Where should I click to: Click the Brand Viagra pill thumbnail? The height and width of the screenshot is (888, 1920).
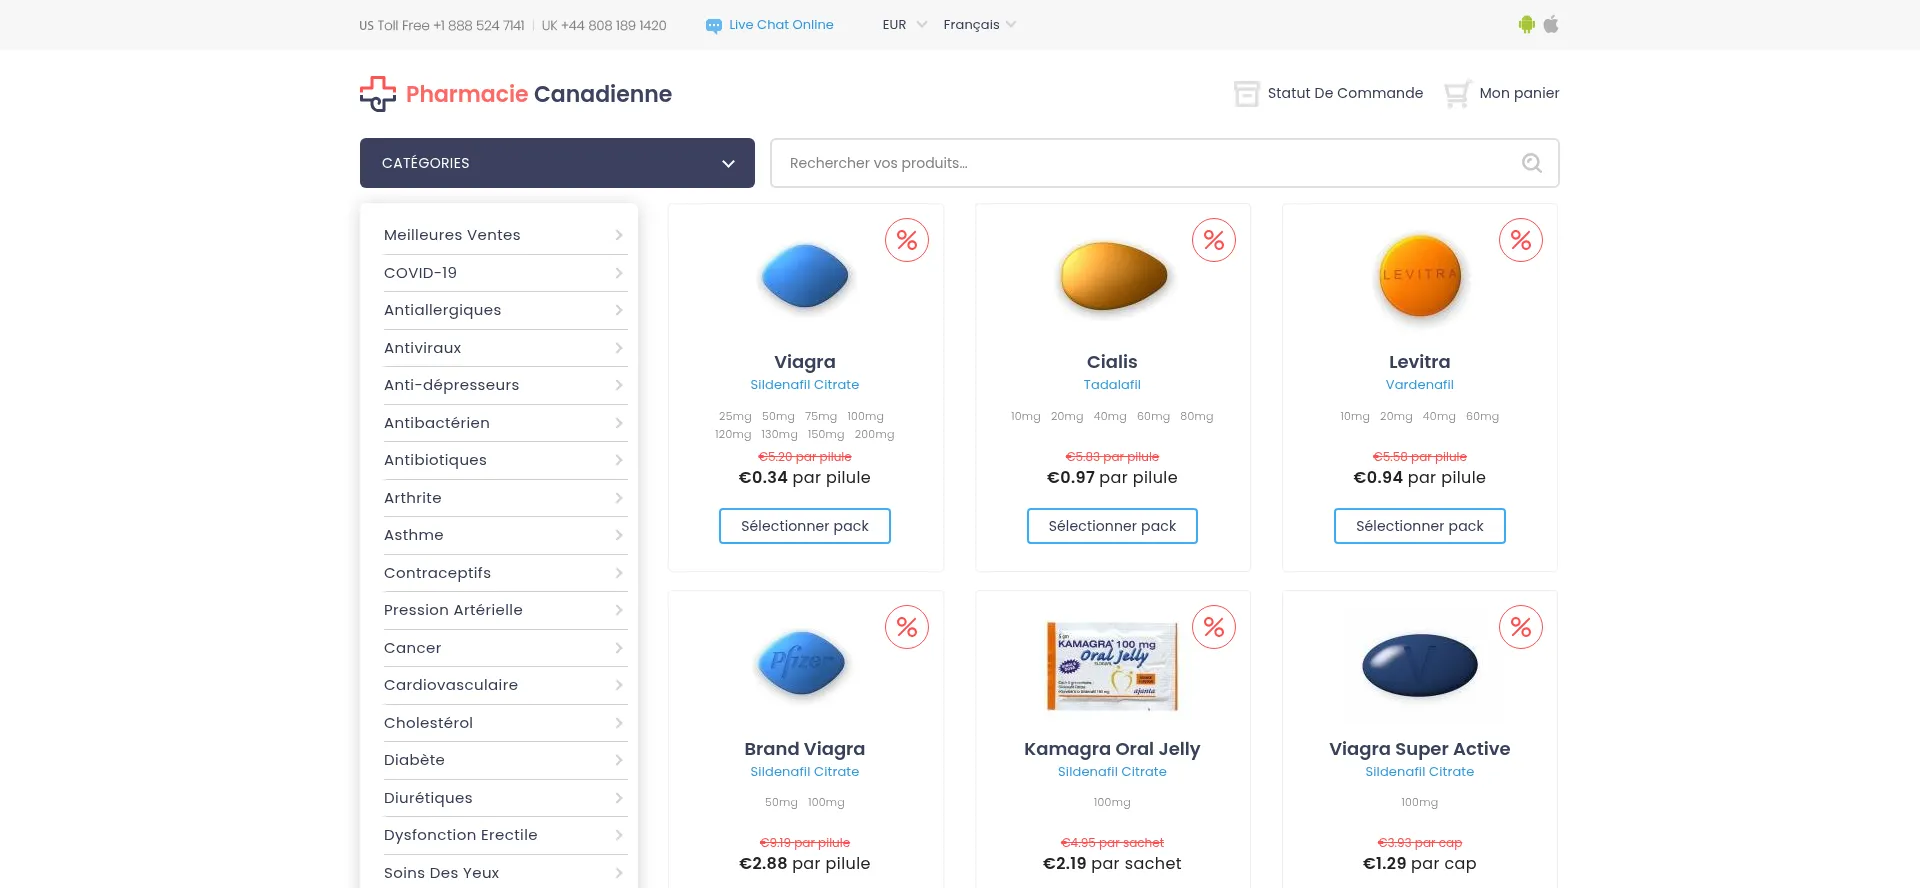(x=803, y=663)
